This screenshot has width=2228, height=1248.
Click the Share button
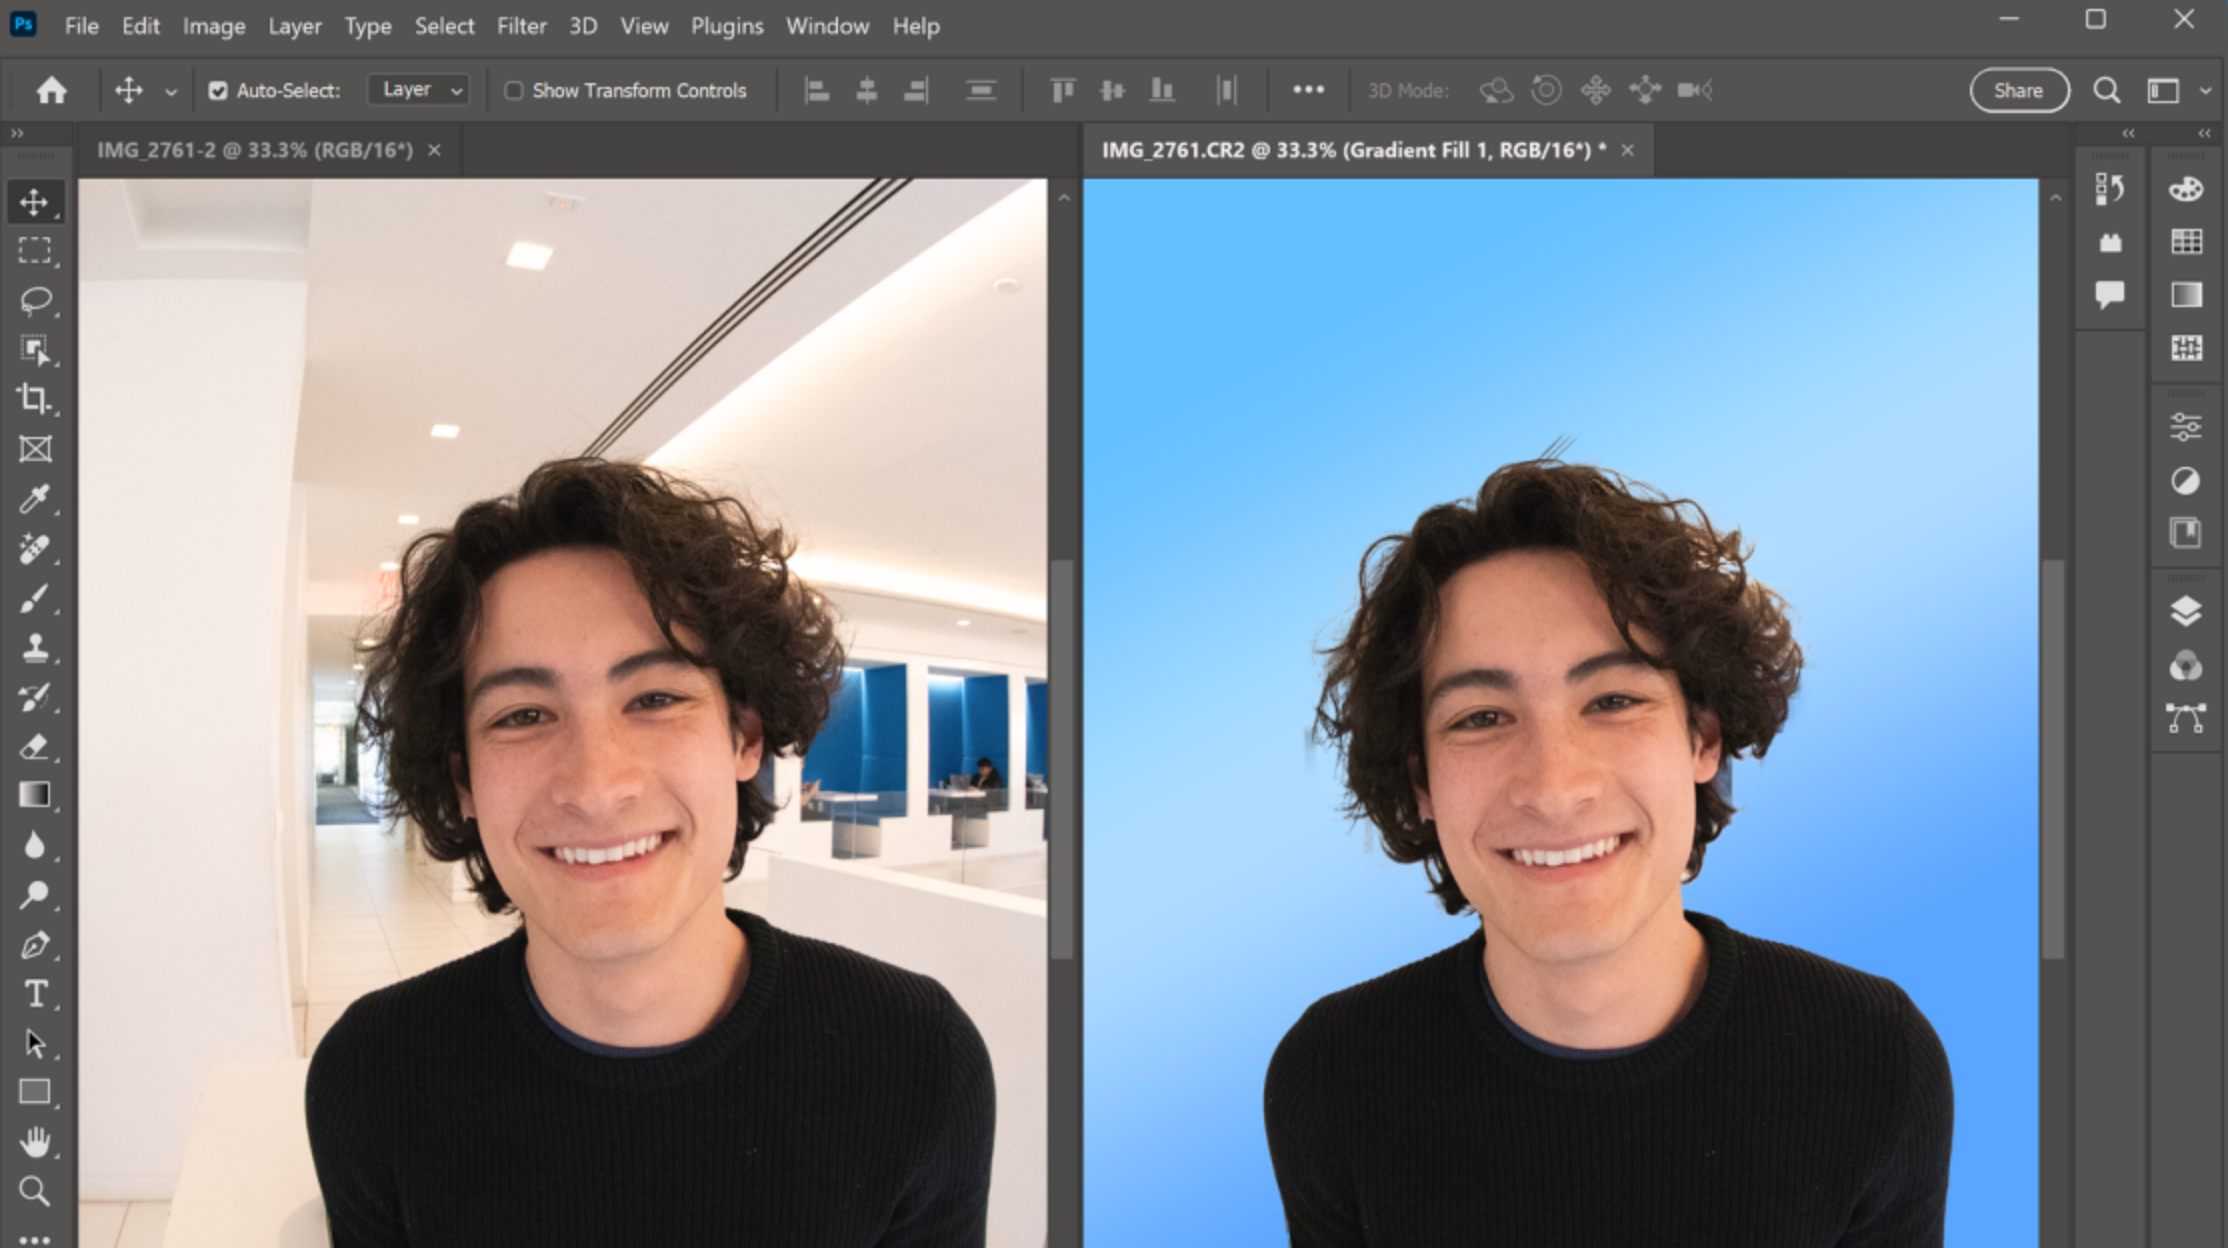point(2018,90)
